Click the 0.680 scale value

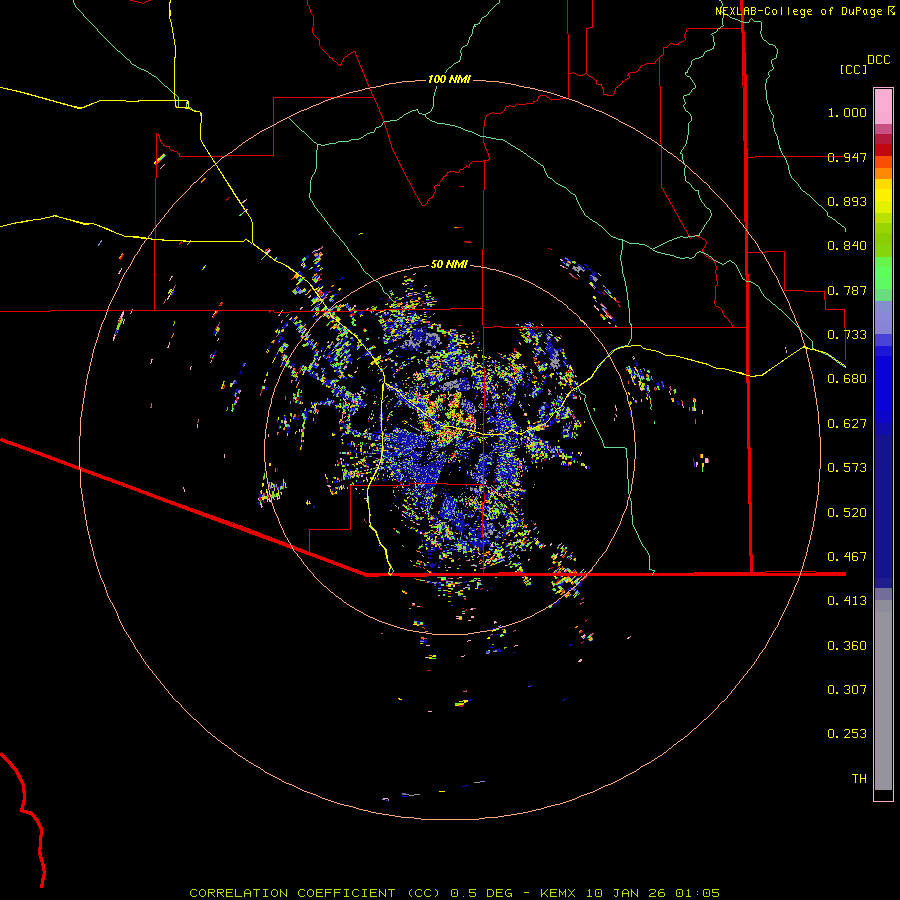pyautogui.click(x=847, y=379)
